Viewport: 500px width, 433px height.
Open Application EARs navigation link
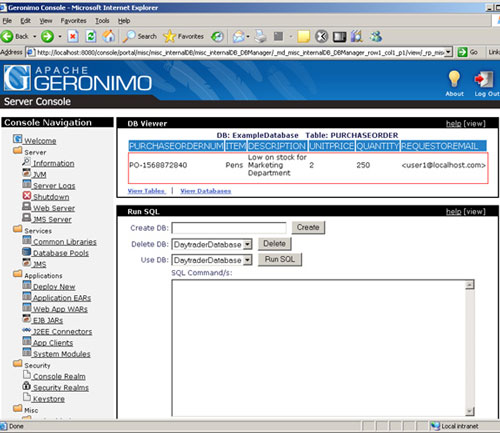[62, 298]
